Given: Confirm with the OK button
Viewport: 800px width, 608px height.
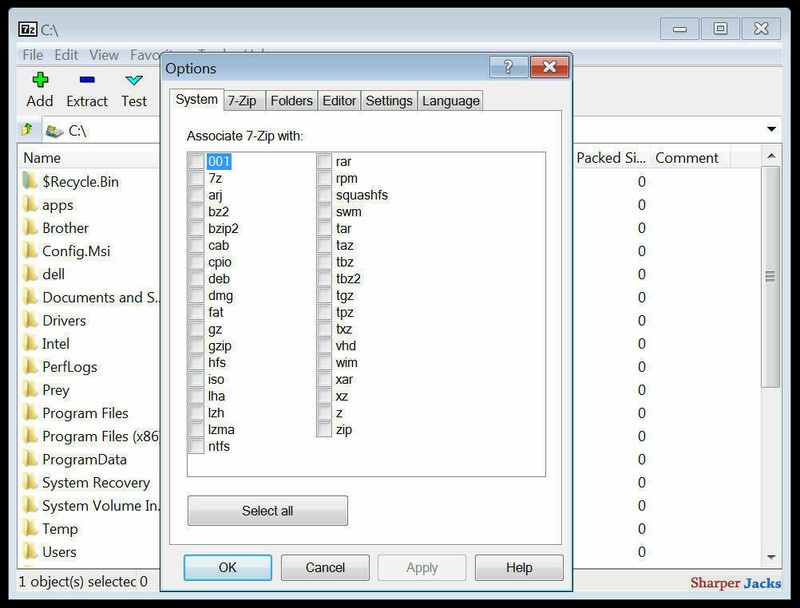Looking at the screenshot, I should pyautogui.click(x=228, y=567).
